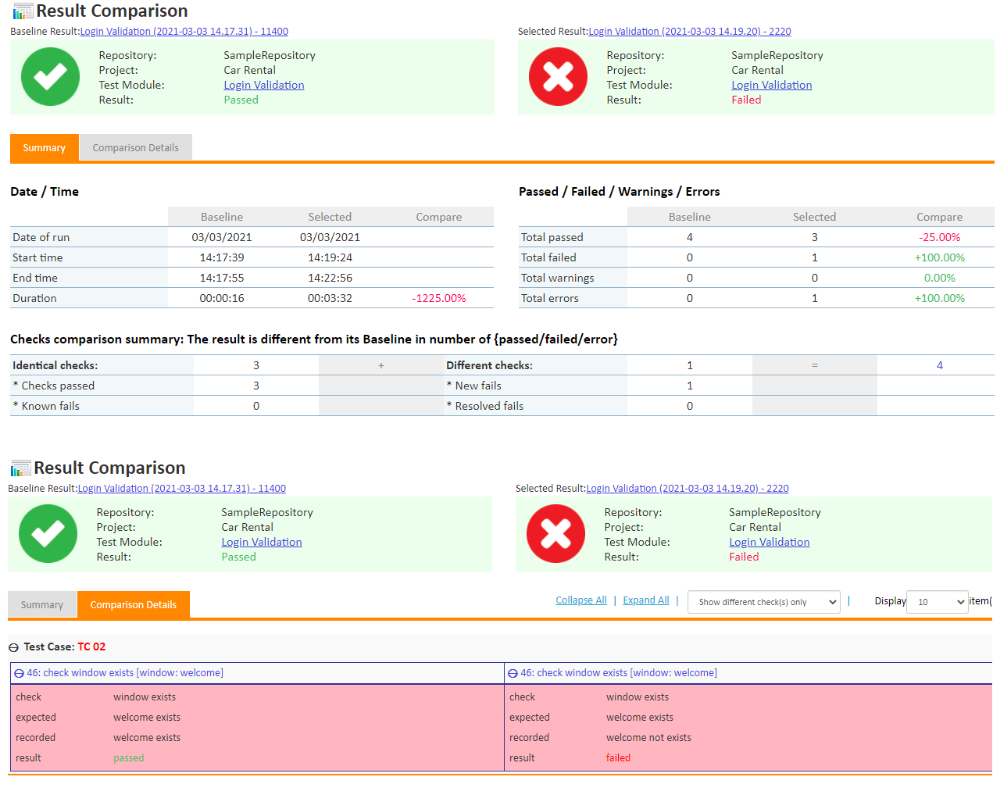Select the upper Summary tab
This screenshot has height=800, width=1000.
coord(44,147)
